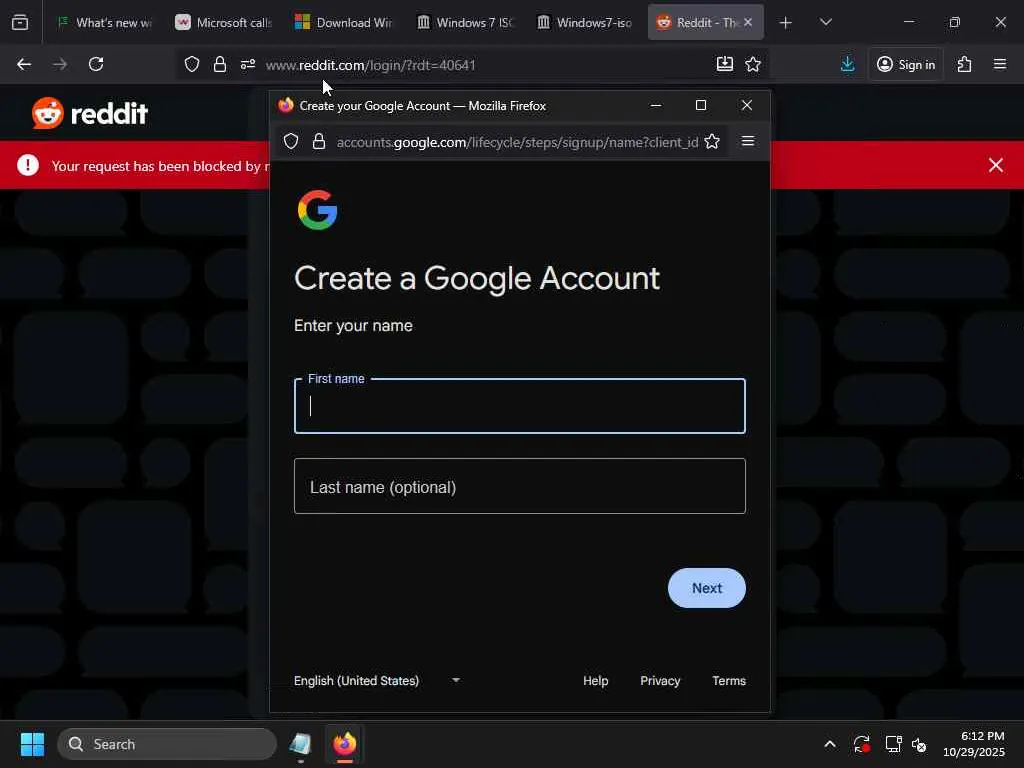Open Firefox View icon in tab bar
Image resolution: width=1024 pixels, height=768 pixels.
point(20,22)
